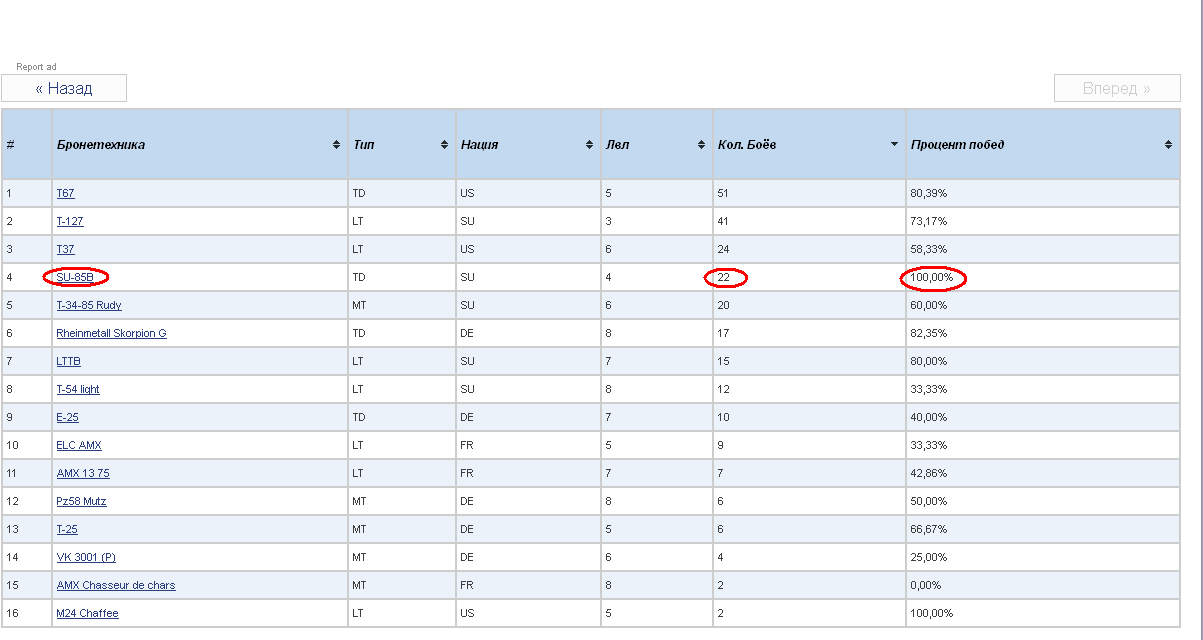
Task: Open the ELC AMX link
Action: 79,445
